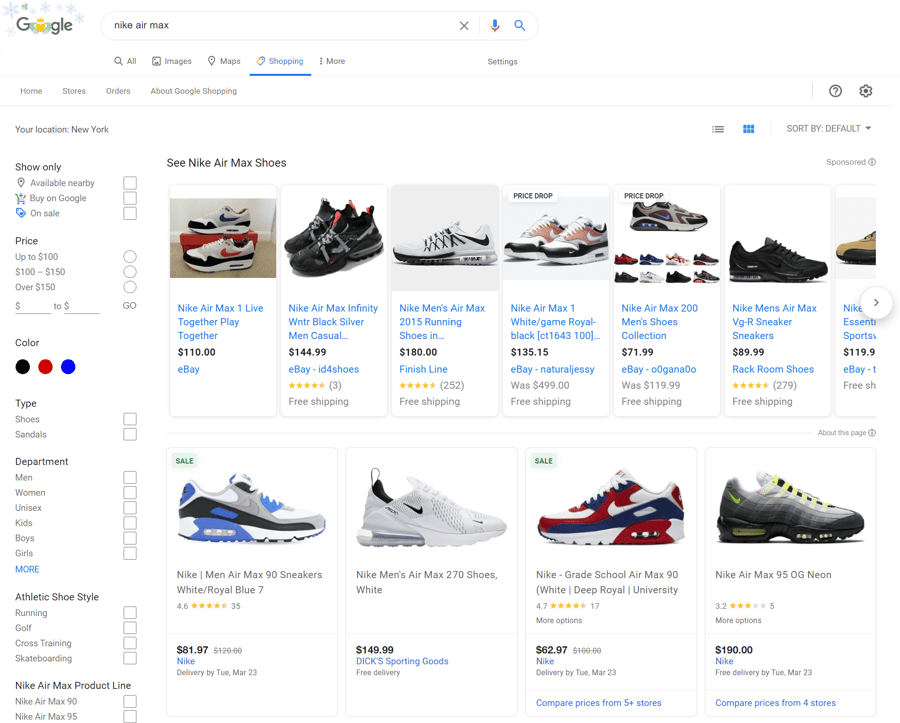Viewport: 900px width, 723px height.
Task: Apply price range with GO button
Action: point(130,306)
